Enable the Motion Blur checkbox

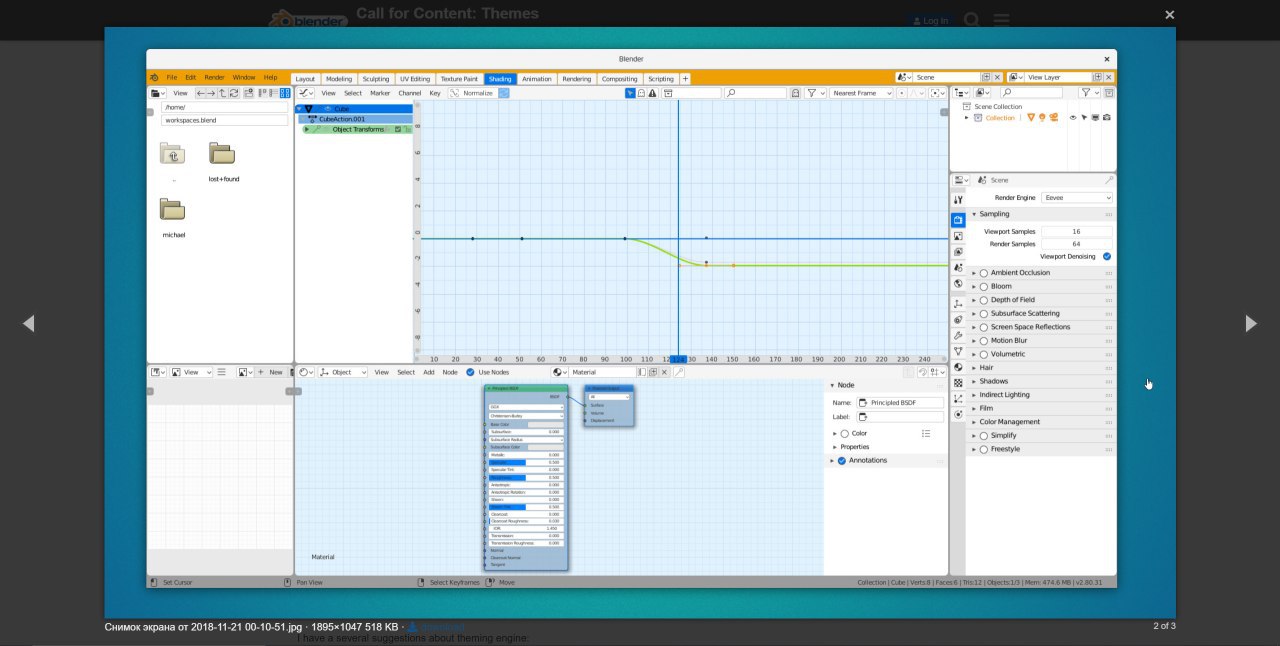[x=984, y=341]
